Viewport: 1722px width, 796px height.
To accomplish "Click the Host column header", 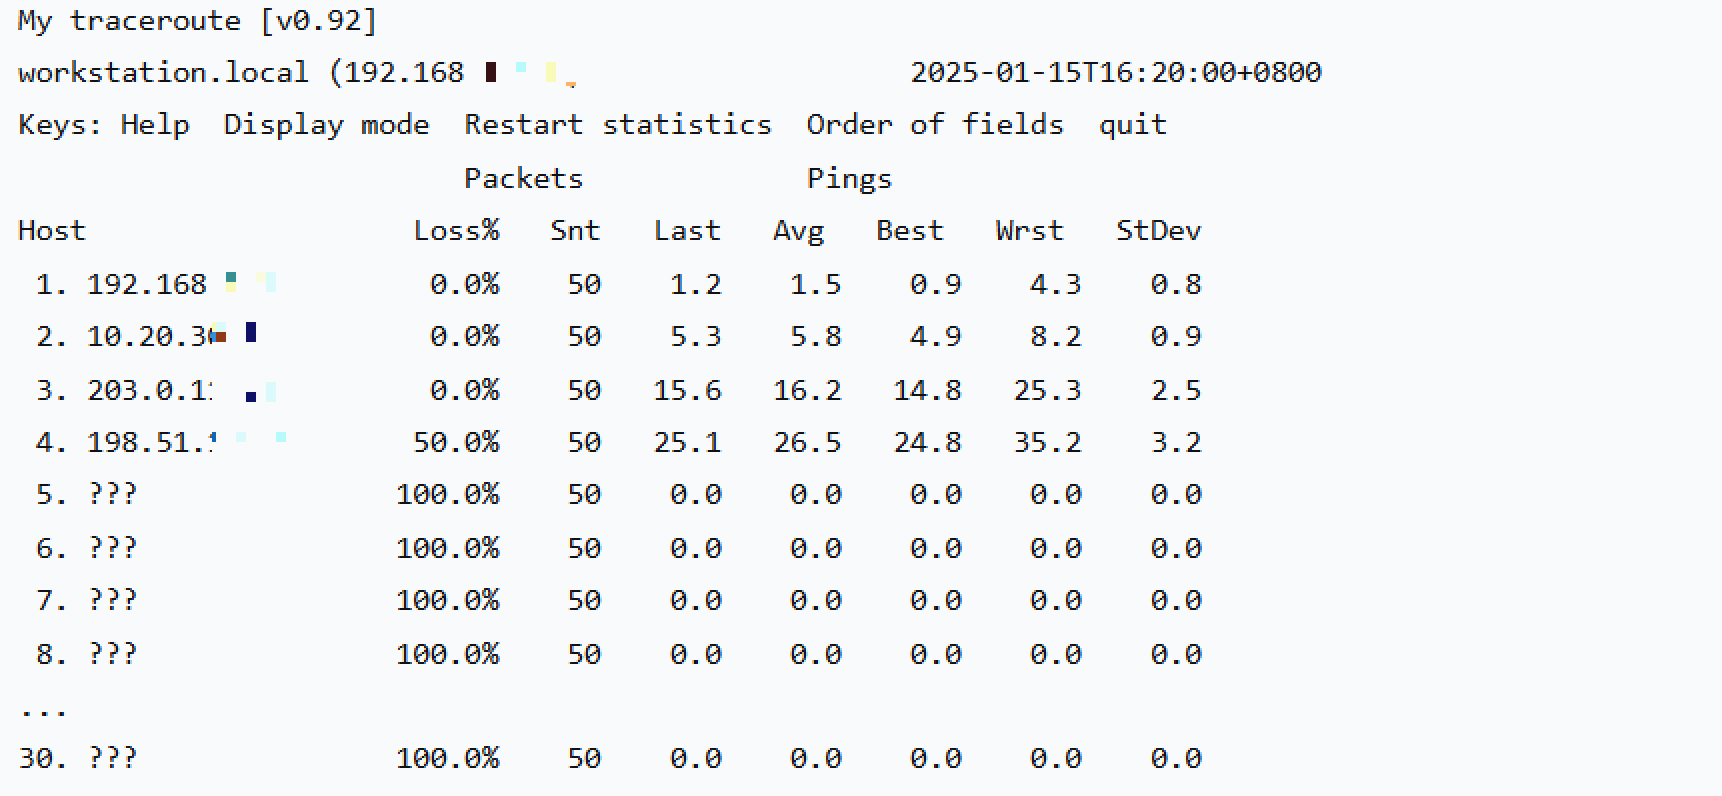I will click(x=52, y=231).
